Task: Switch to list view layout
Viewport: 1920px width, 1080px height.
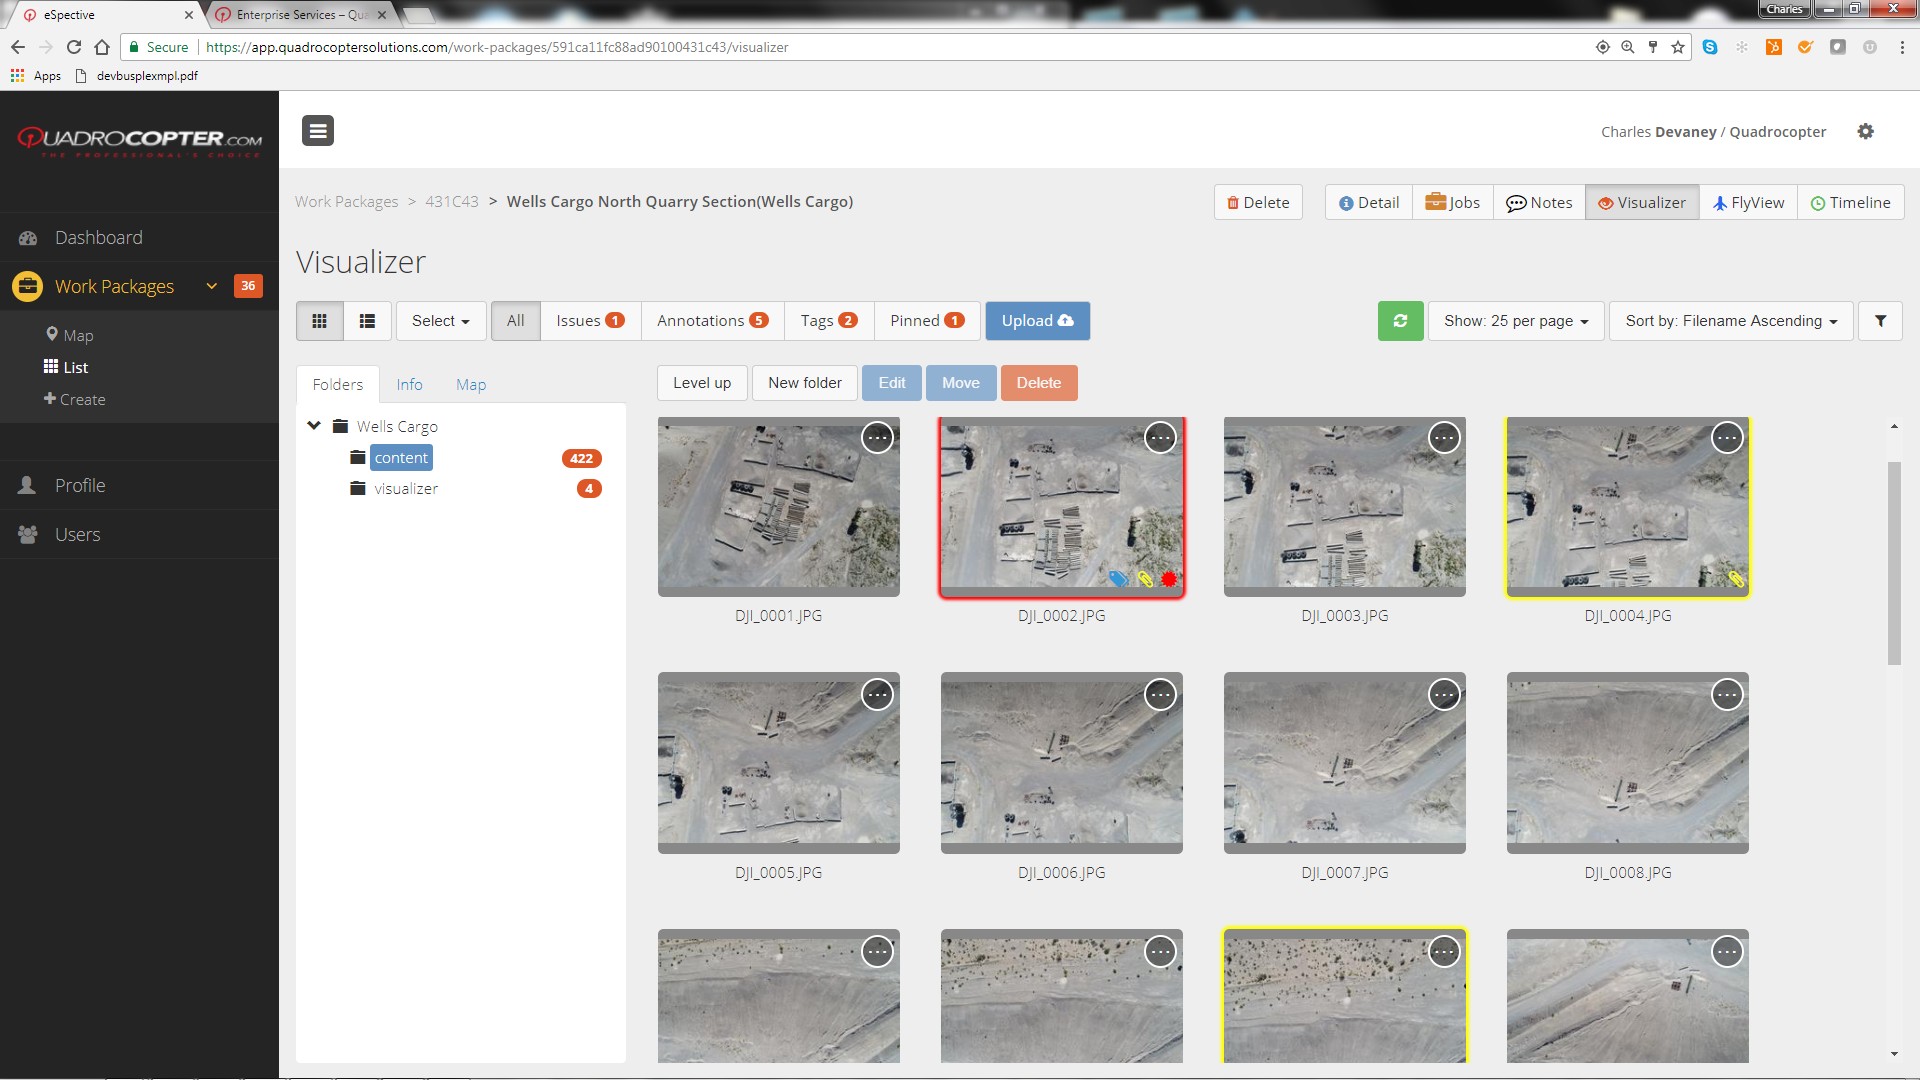Action: [367, 321]
